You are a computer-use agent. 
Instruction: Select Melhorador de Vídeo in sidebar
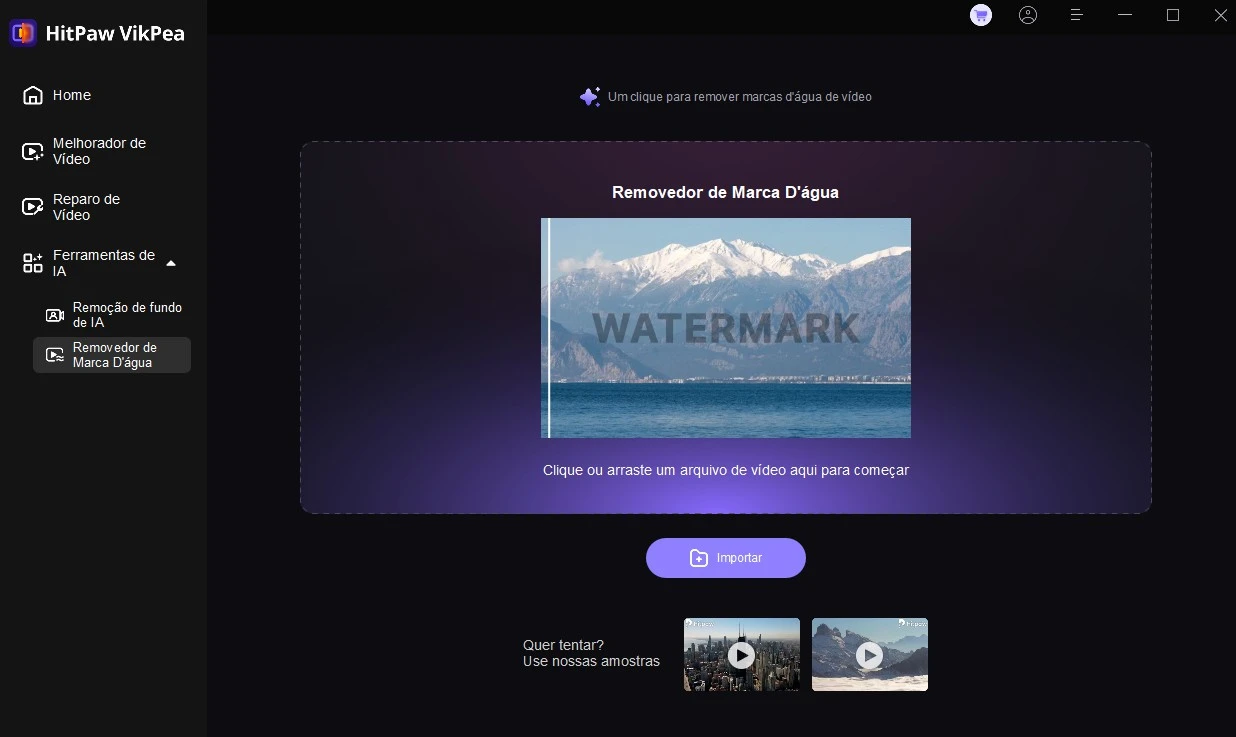tap(99, 151)
